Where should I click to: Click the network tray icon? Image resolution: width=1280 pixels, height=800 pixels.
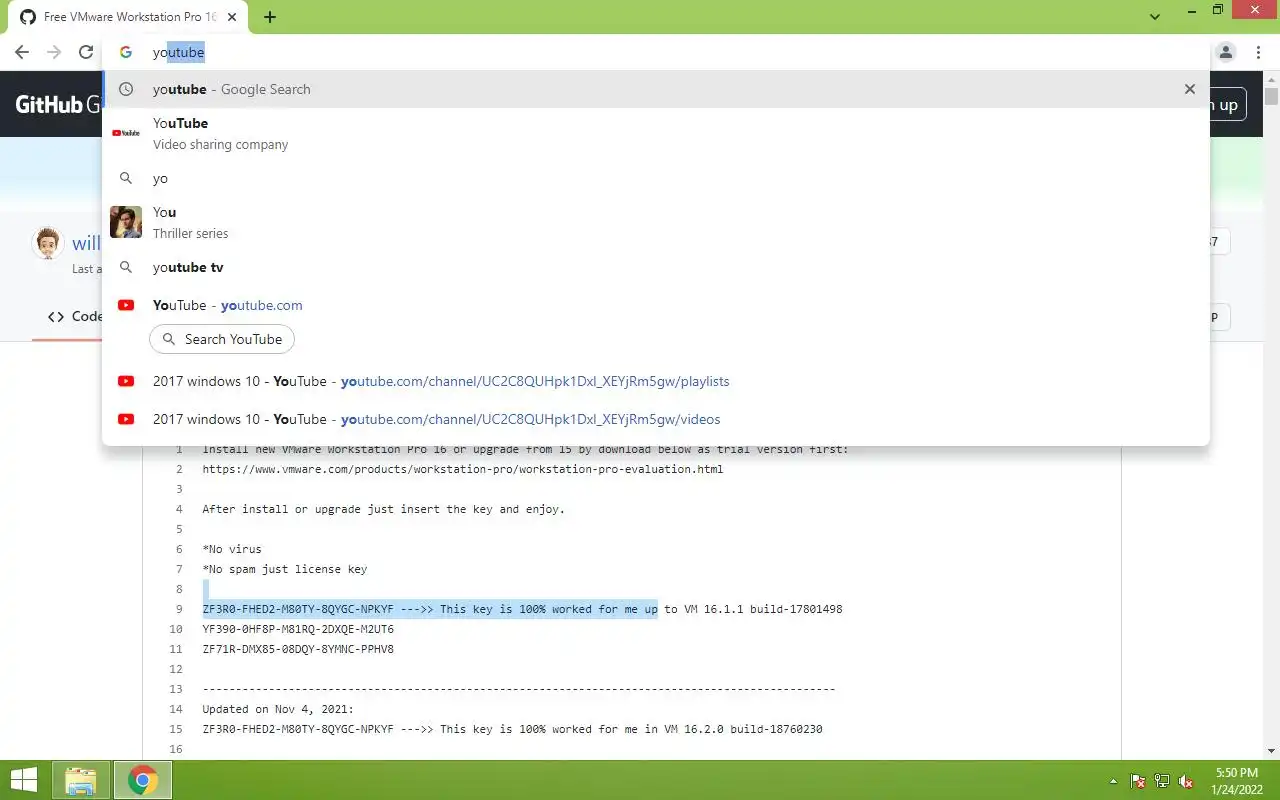tap(1162, 781)
